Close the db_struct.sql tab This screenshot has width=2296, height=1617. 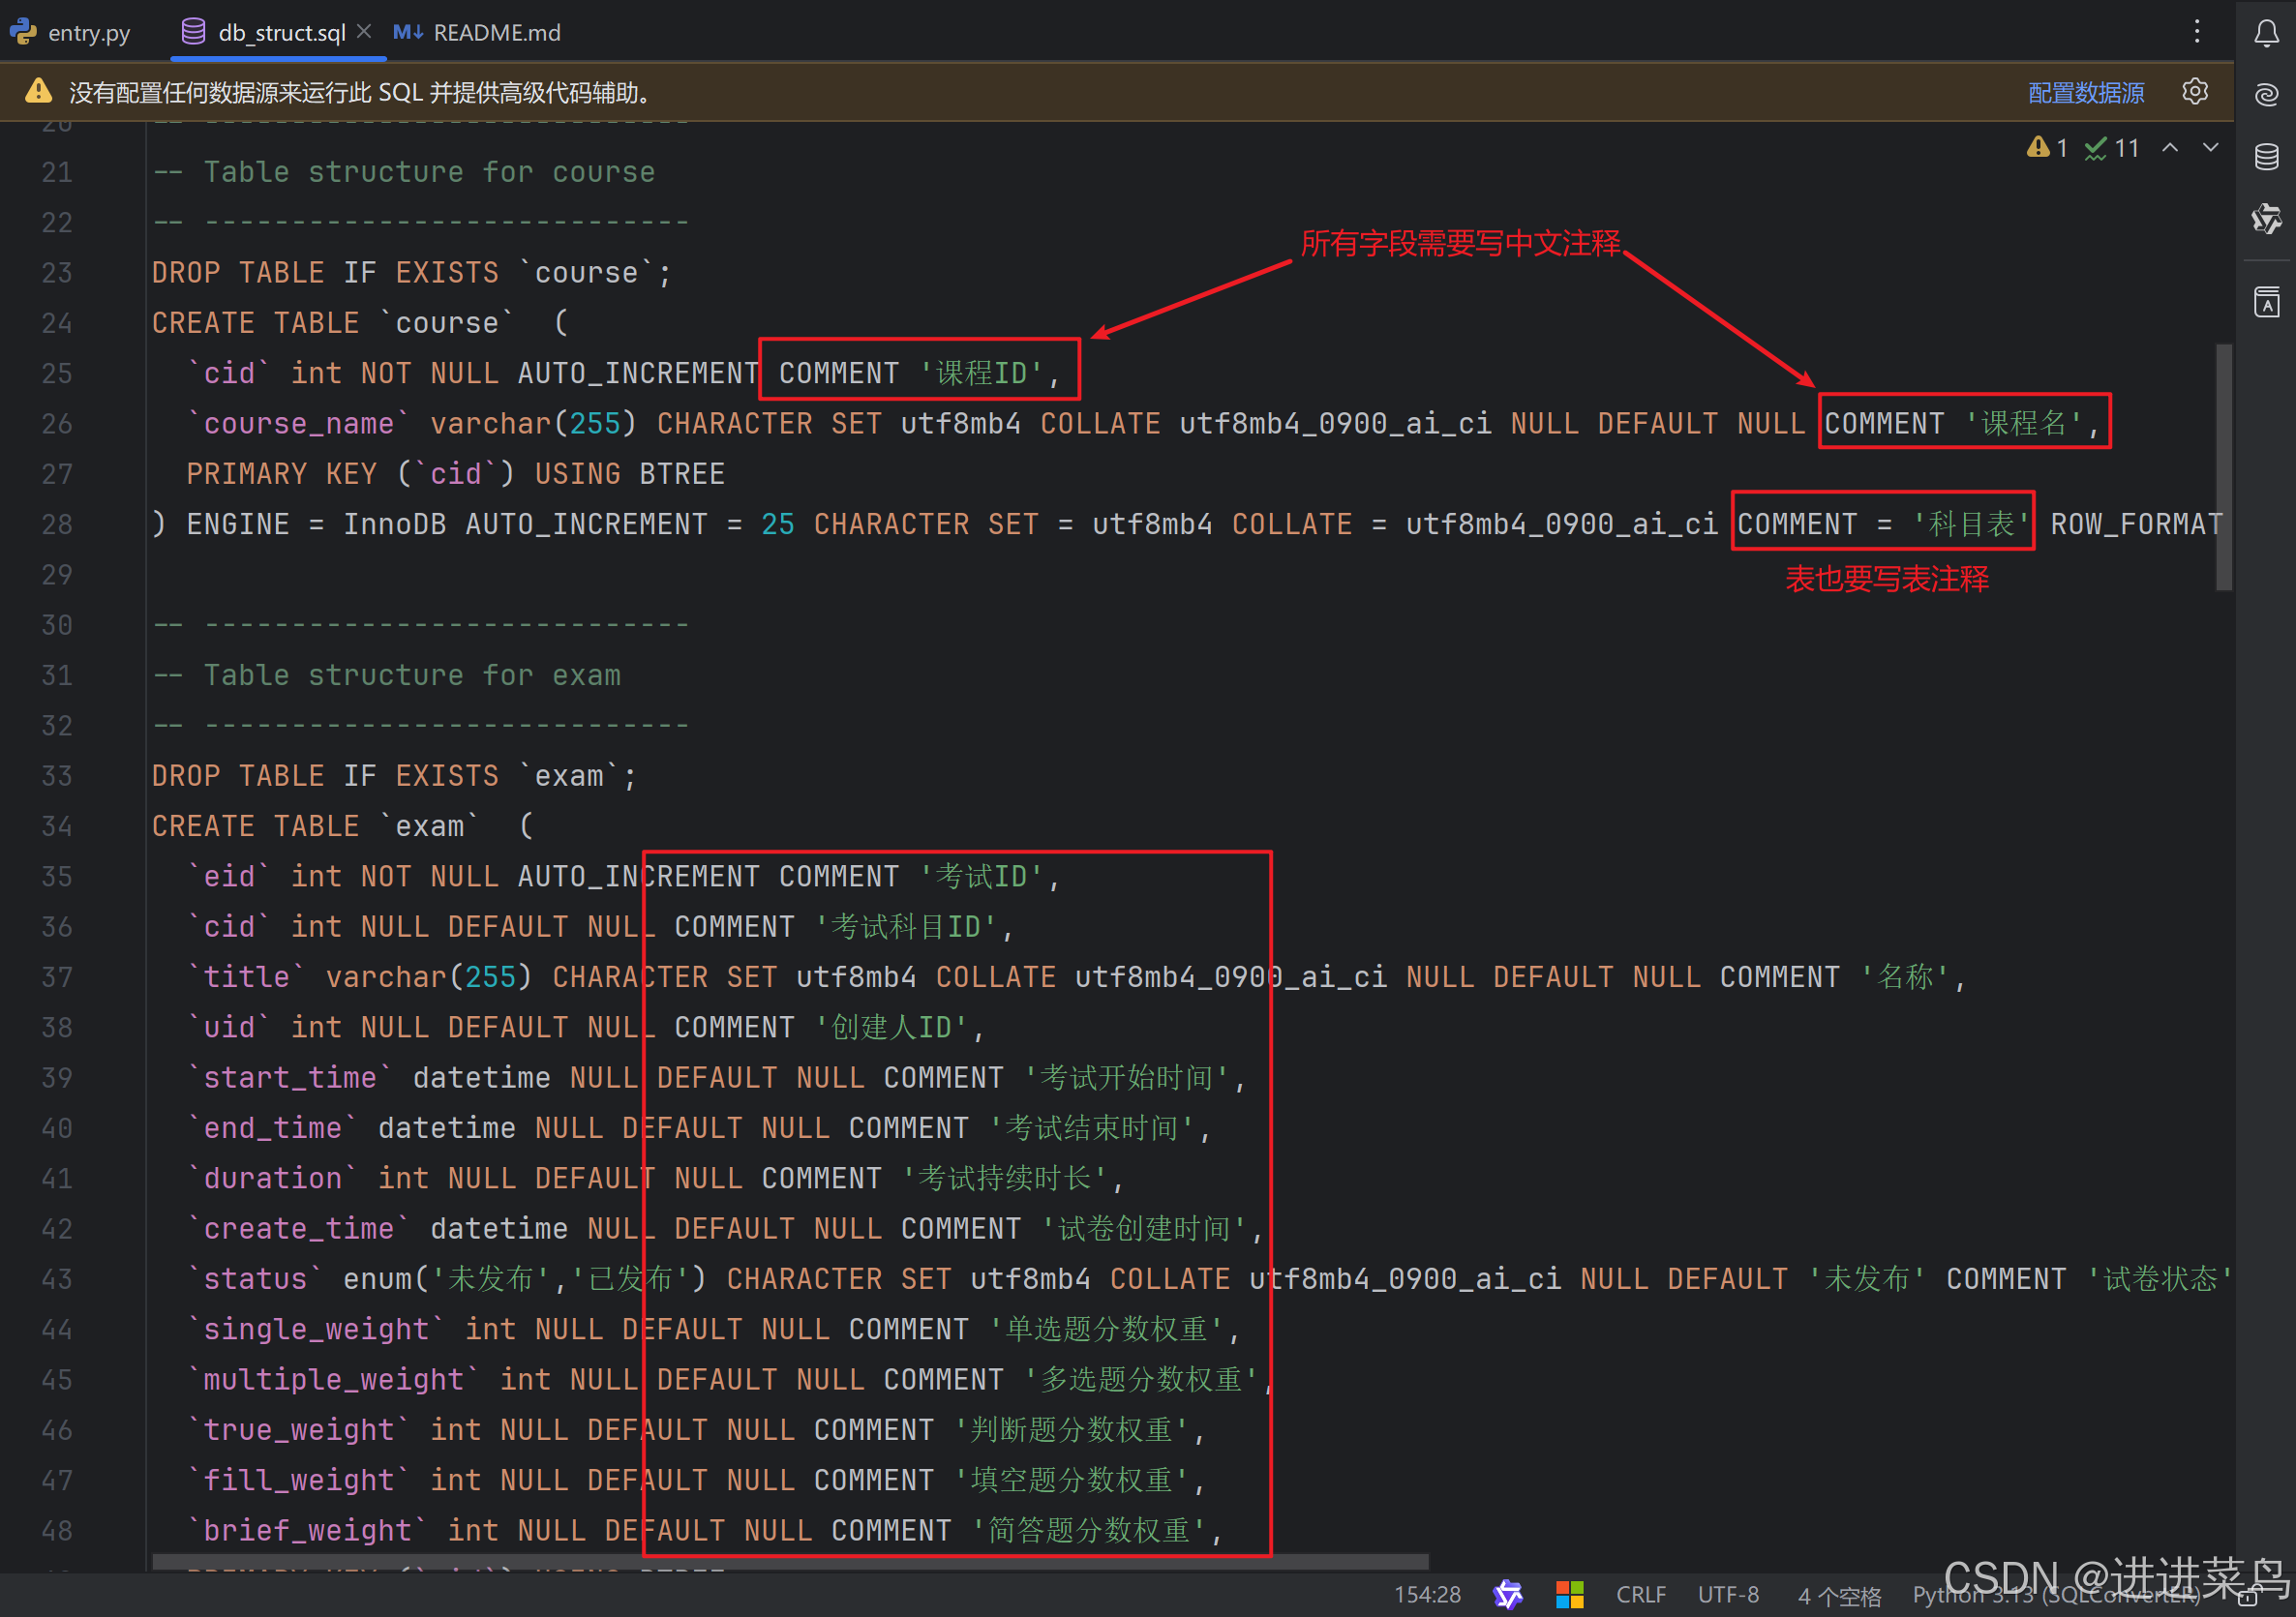click(x=364, y=32)
